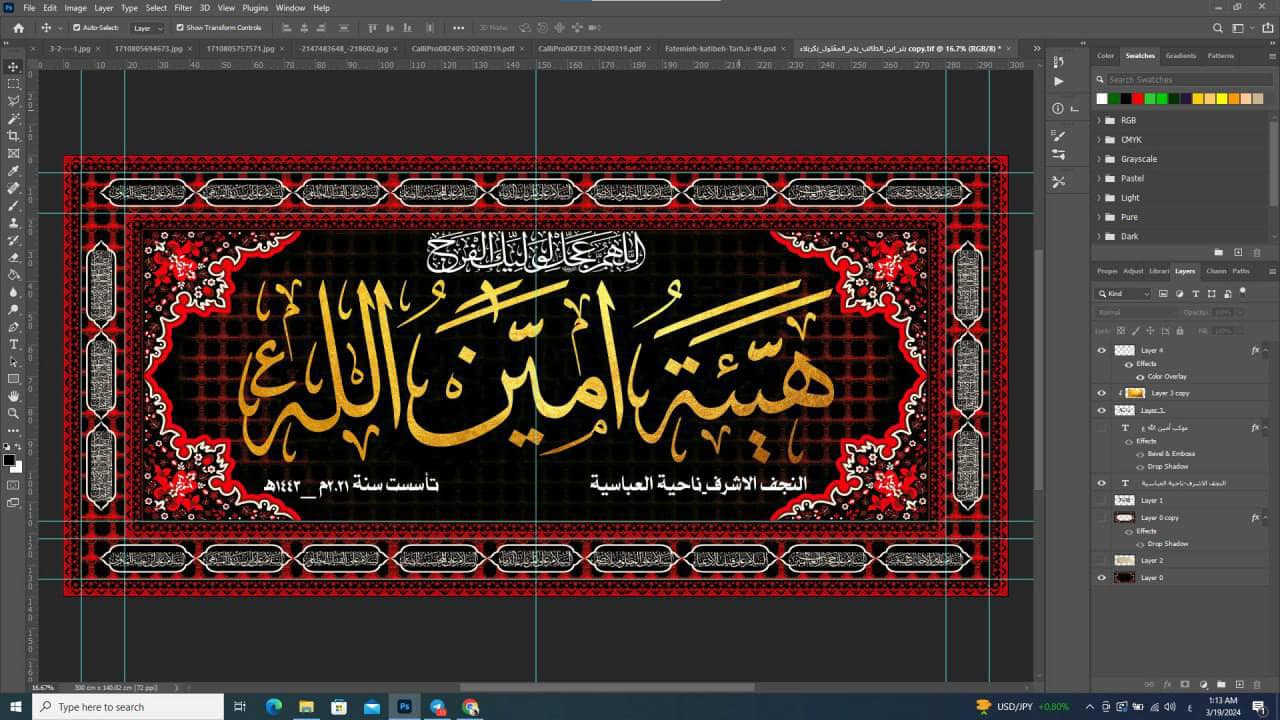Select the Crop tool
Viewport: 1280px width, 720px height.
click(13, 136)
